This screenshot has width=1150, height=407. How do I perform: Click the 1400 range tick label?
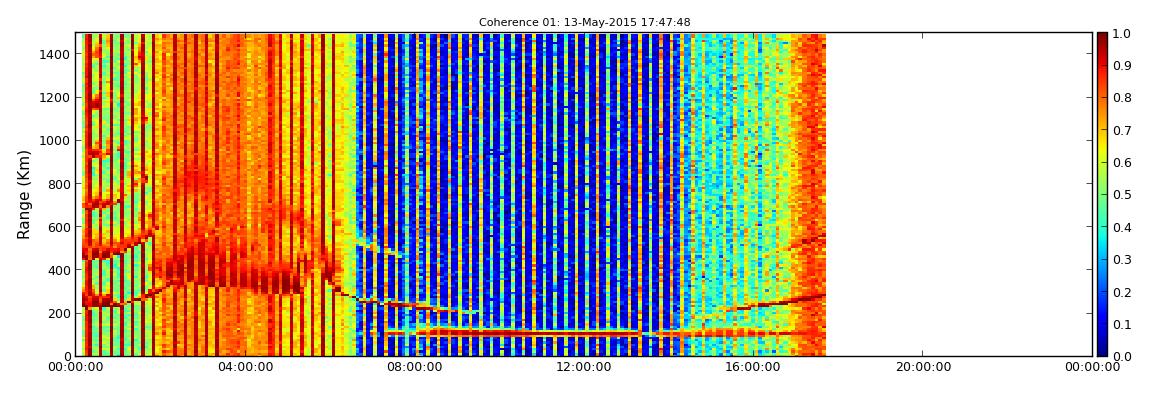[56, 54]
